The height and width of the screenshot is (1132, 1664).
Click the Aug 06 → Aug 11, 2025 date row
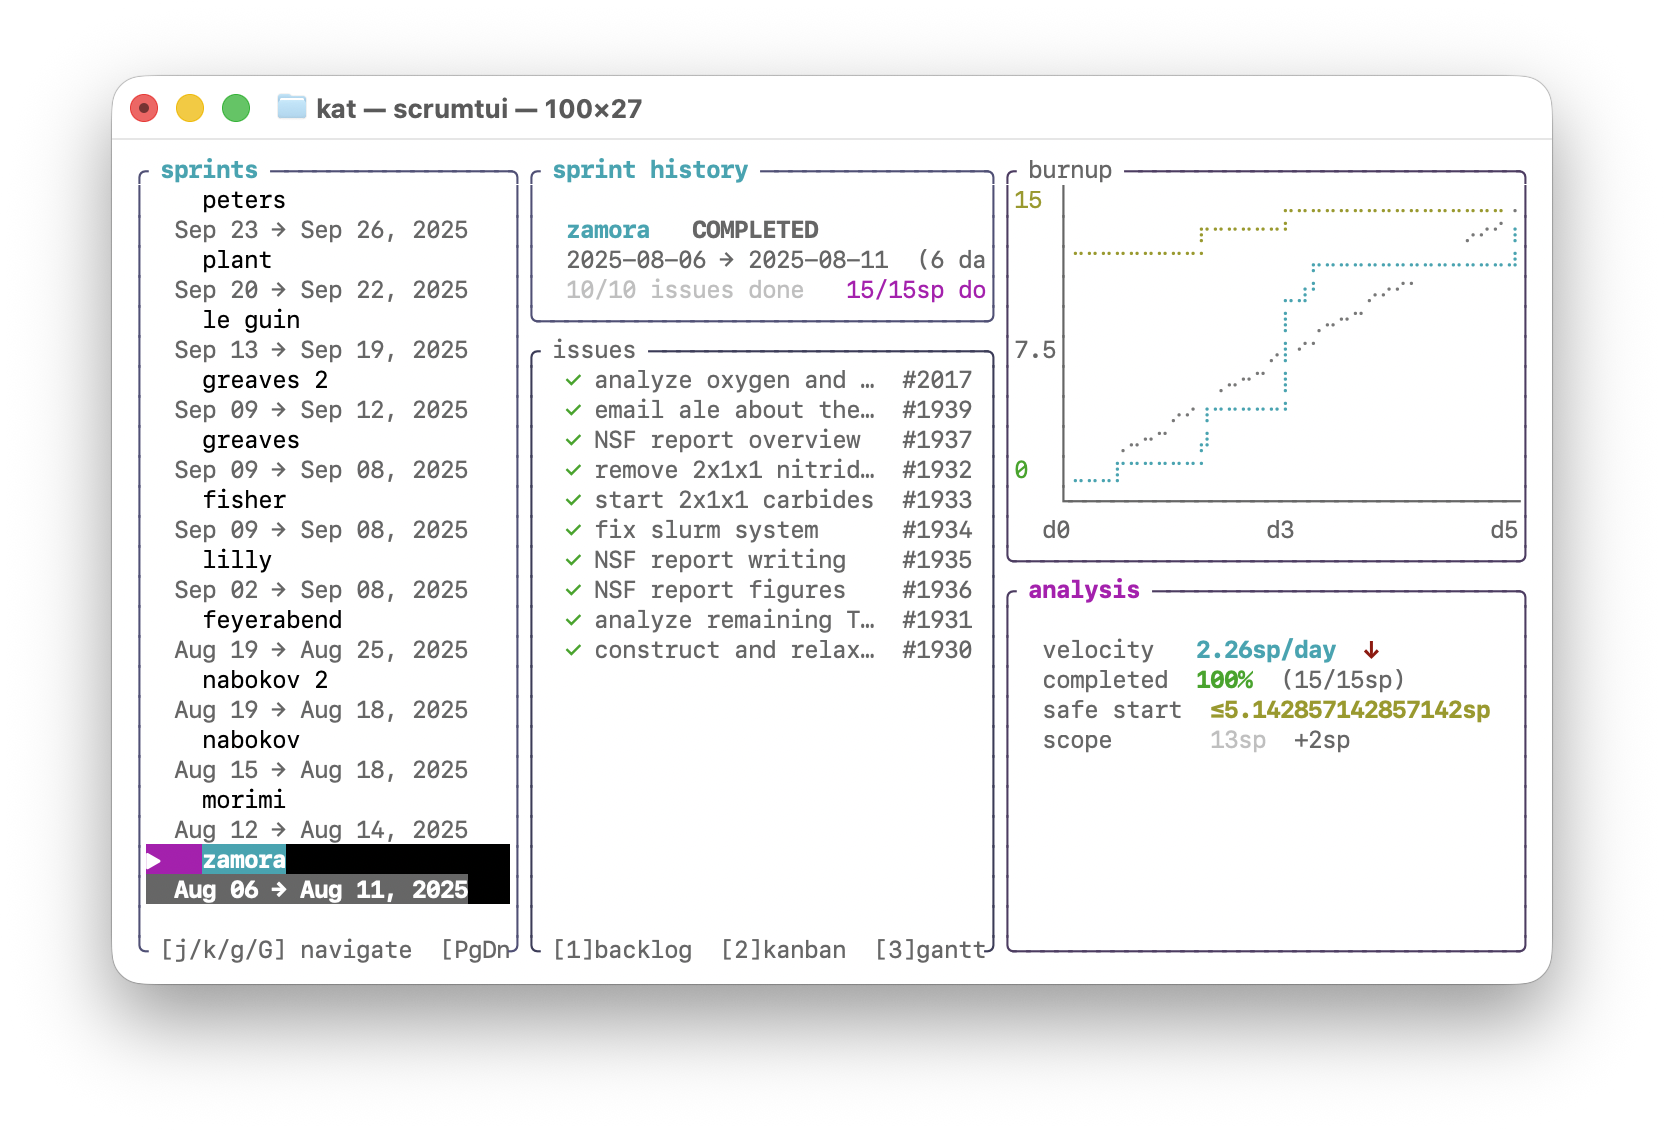[x=321, y=890]
